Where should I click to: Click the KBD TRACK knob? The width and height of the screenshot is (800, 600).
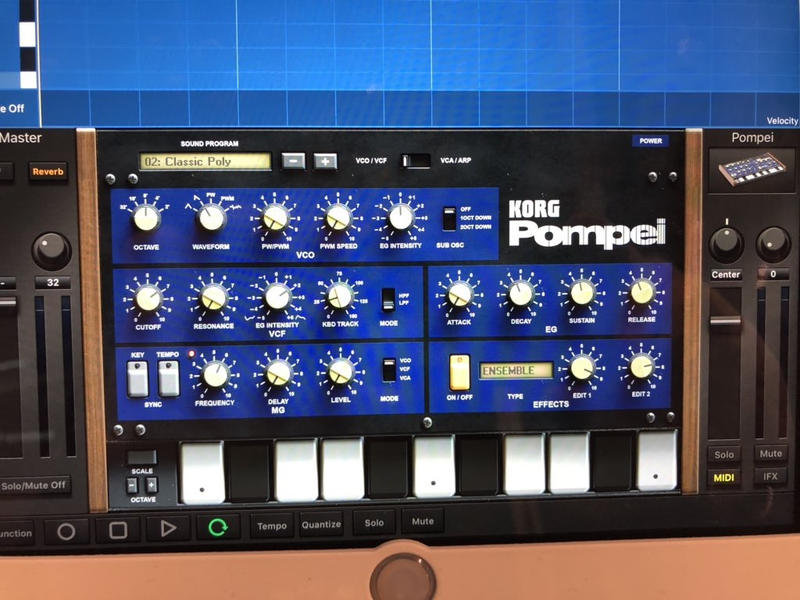click(340, 296)
